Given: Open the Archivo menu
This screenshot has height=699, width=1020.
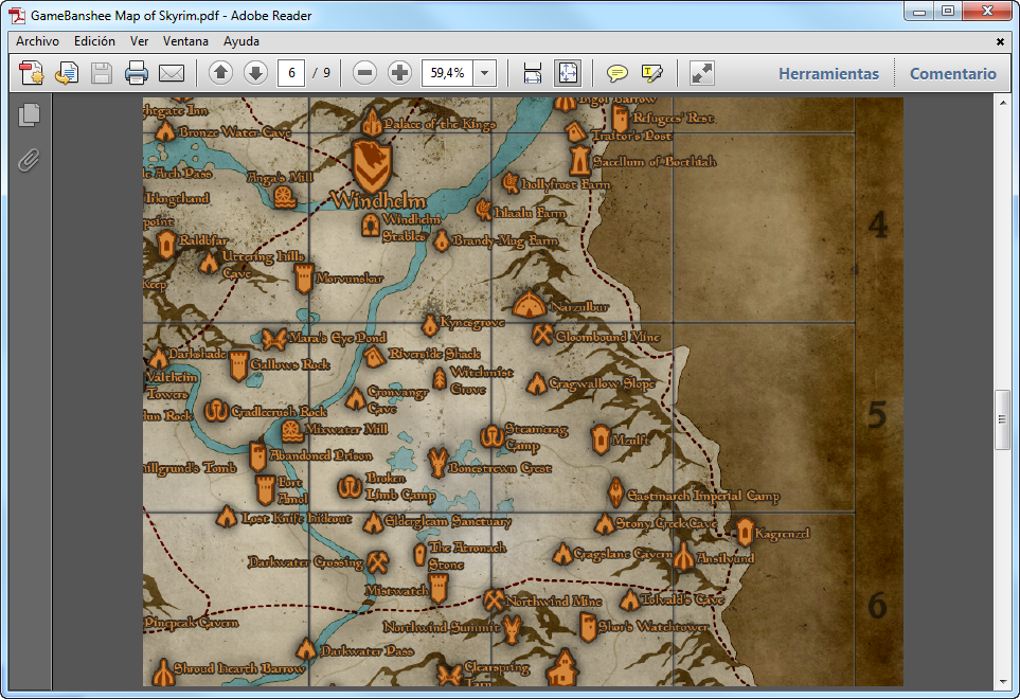Looking at the screenshot, I should click(x=37, y=41).
